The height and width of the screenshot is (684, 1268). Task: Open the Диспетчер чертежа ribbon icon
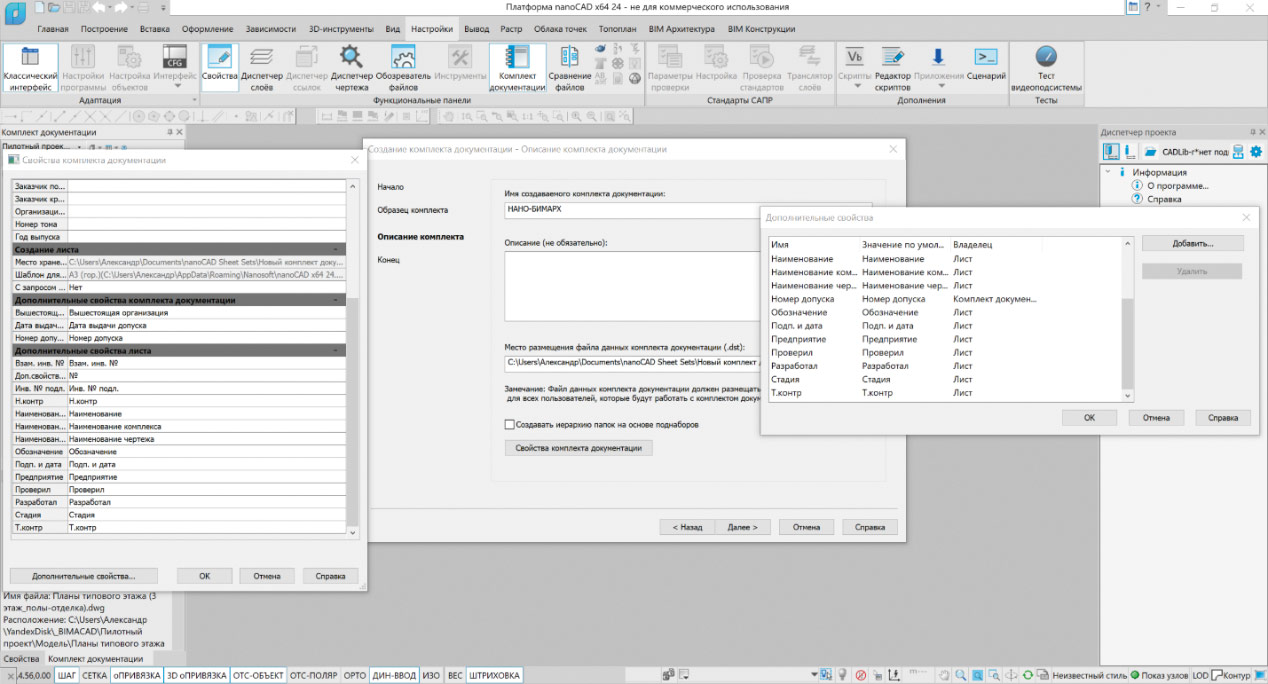coord(351,68)
